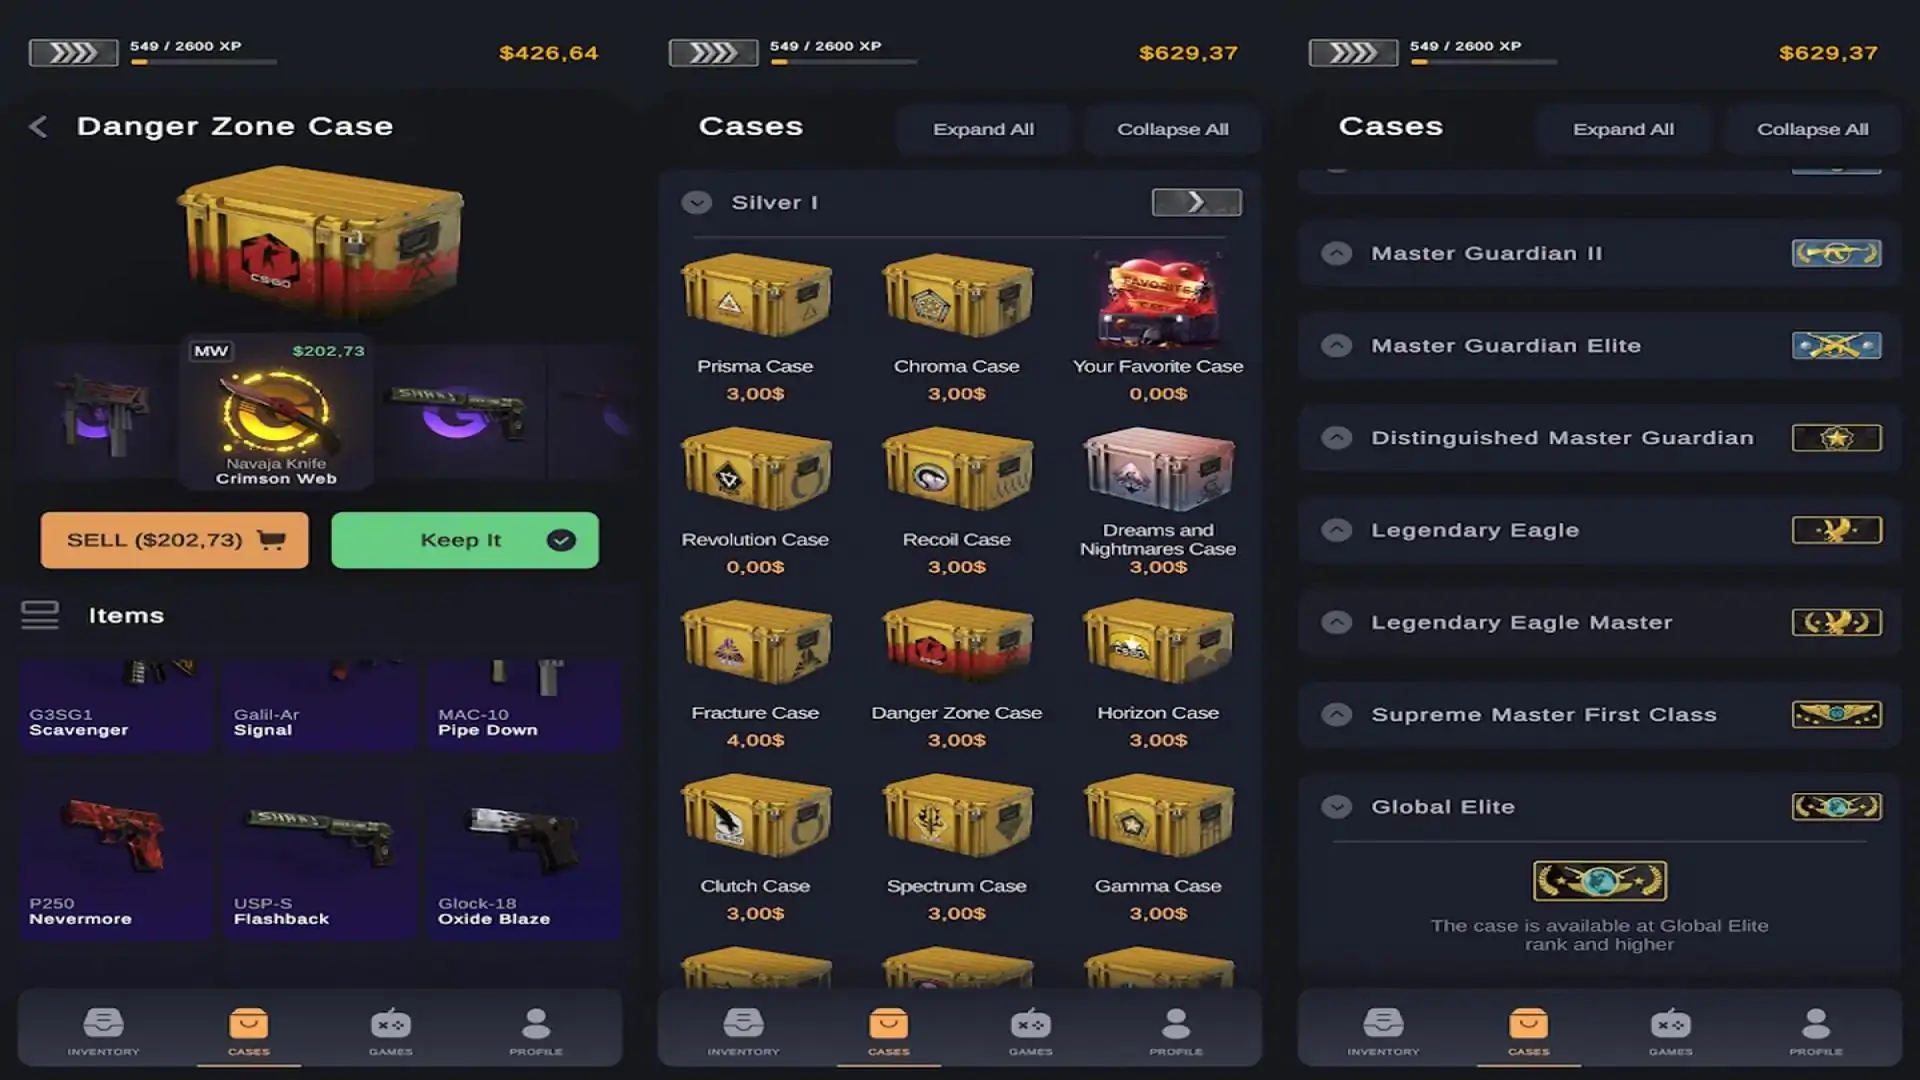
Task: Collapse the Global Elite section
Action: 1336,807
